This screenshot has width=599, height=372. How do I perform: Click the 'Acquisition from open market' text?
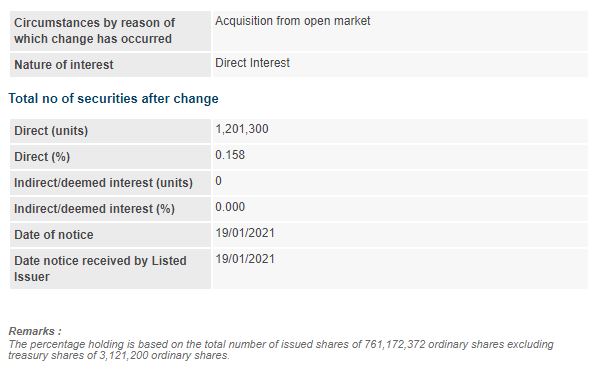293,21
